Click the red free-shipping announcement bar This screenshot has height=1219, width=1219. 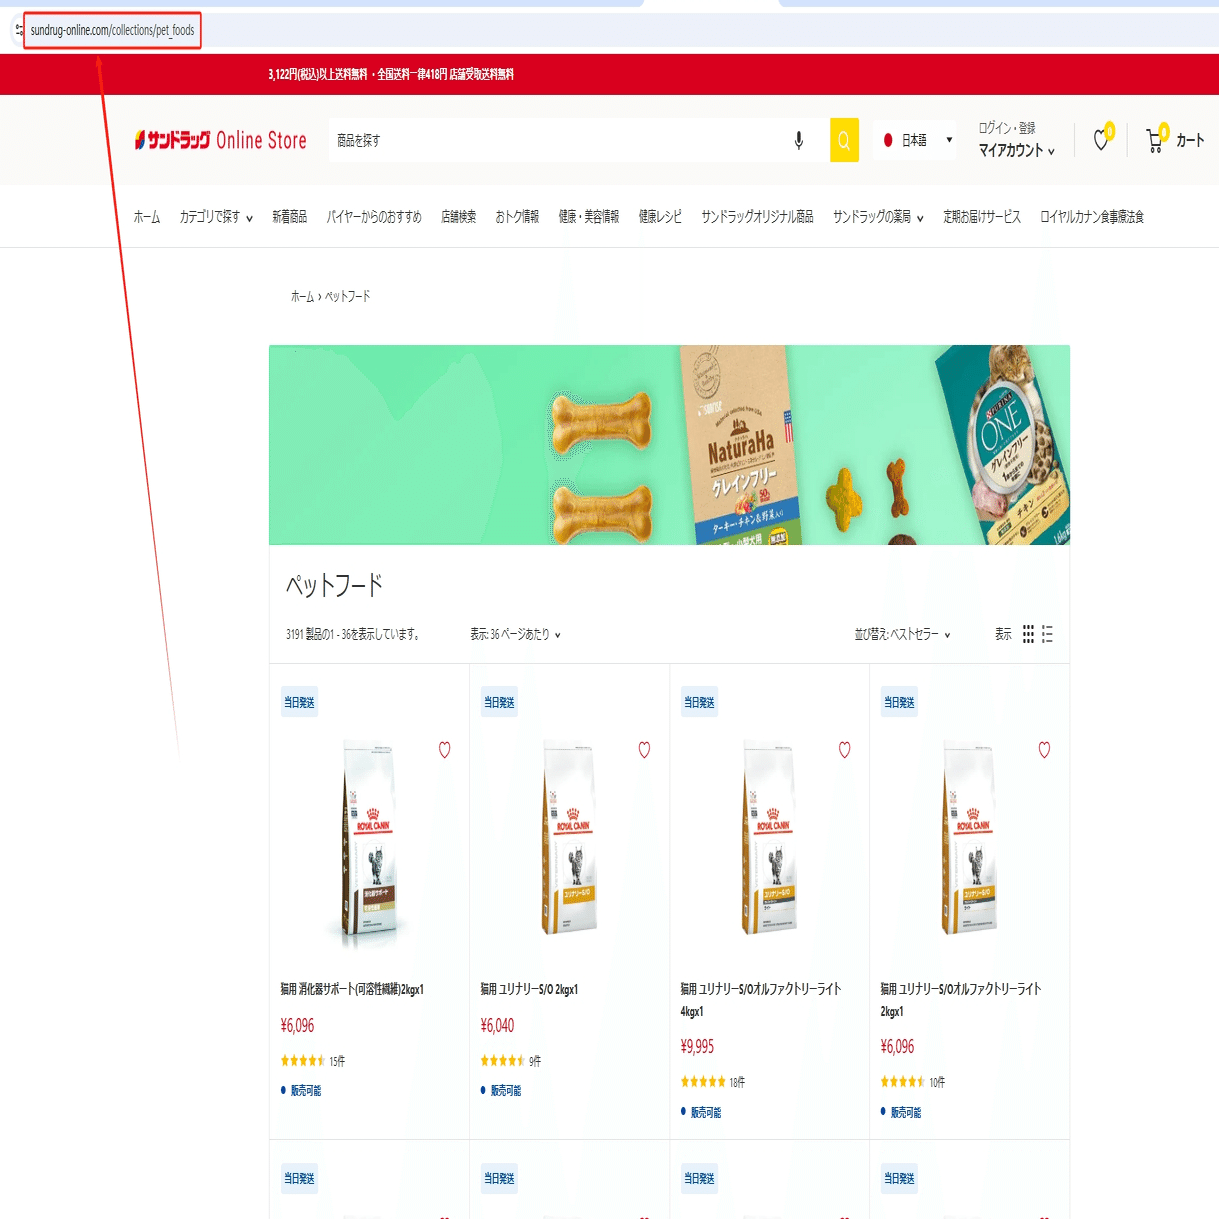(x=609, y=74)
